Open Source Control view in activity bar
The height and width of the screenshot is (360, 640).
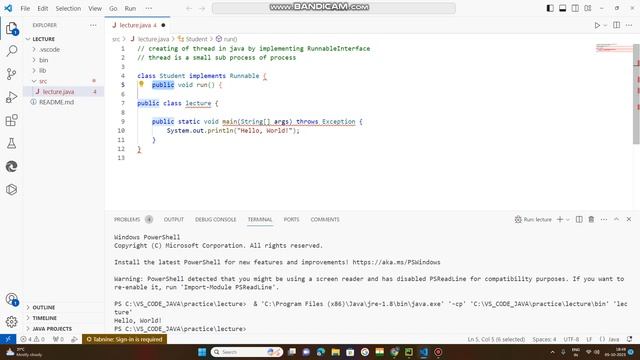click(11, 74)
